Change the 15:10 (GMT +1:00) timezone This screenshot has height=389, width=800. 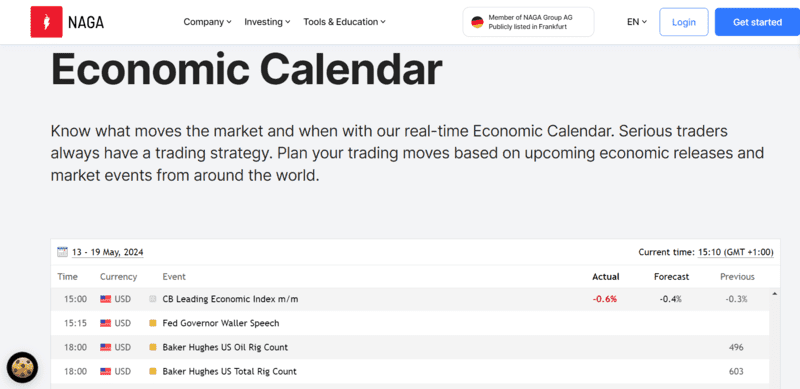[735, 252]
